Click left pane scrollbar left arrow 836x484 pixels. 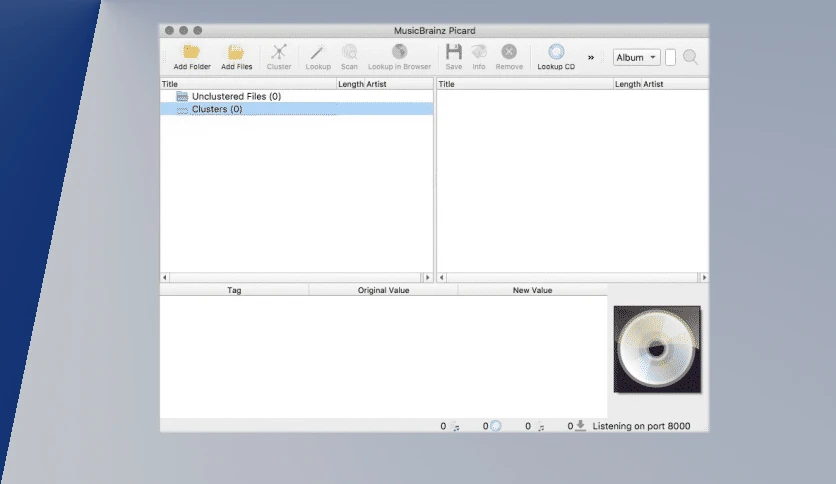(x=165, y=277)
